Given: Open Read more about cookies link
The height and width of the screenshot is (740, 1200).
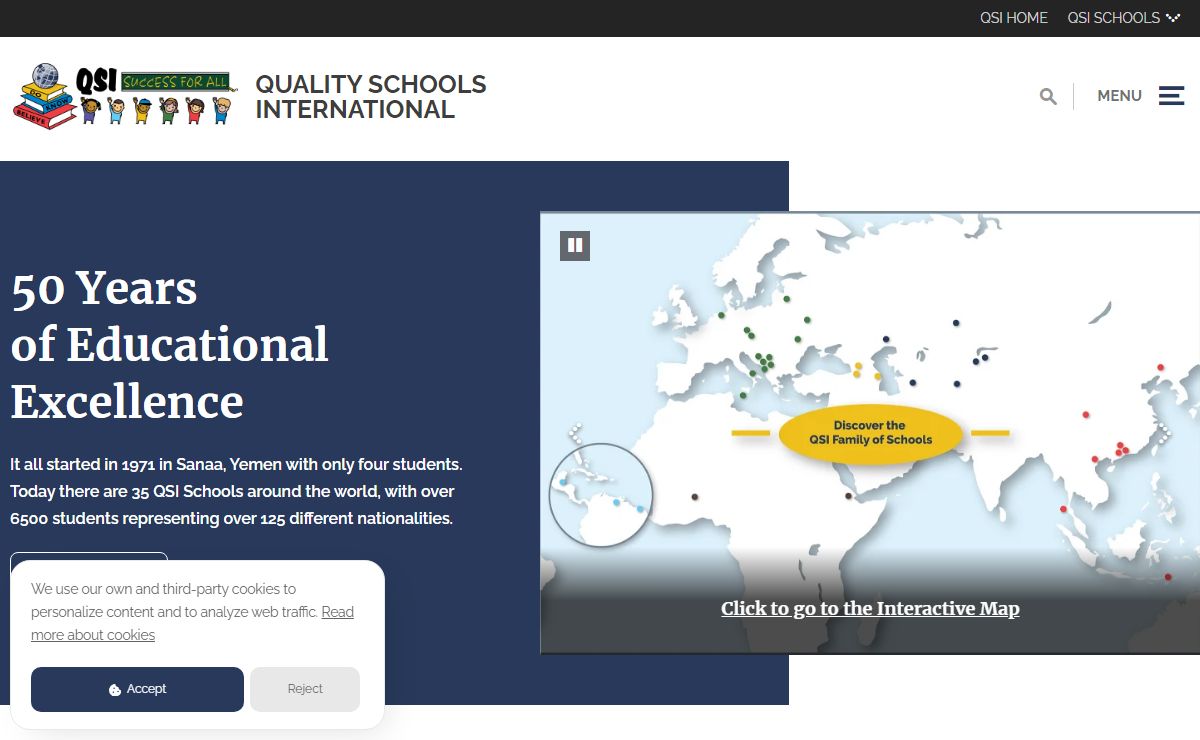Looking at the screenshot, I should (192, 624).
